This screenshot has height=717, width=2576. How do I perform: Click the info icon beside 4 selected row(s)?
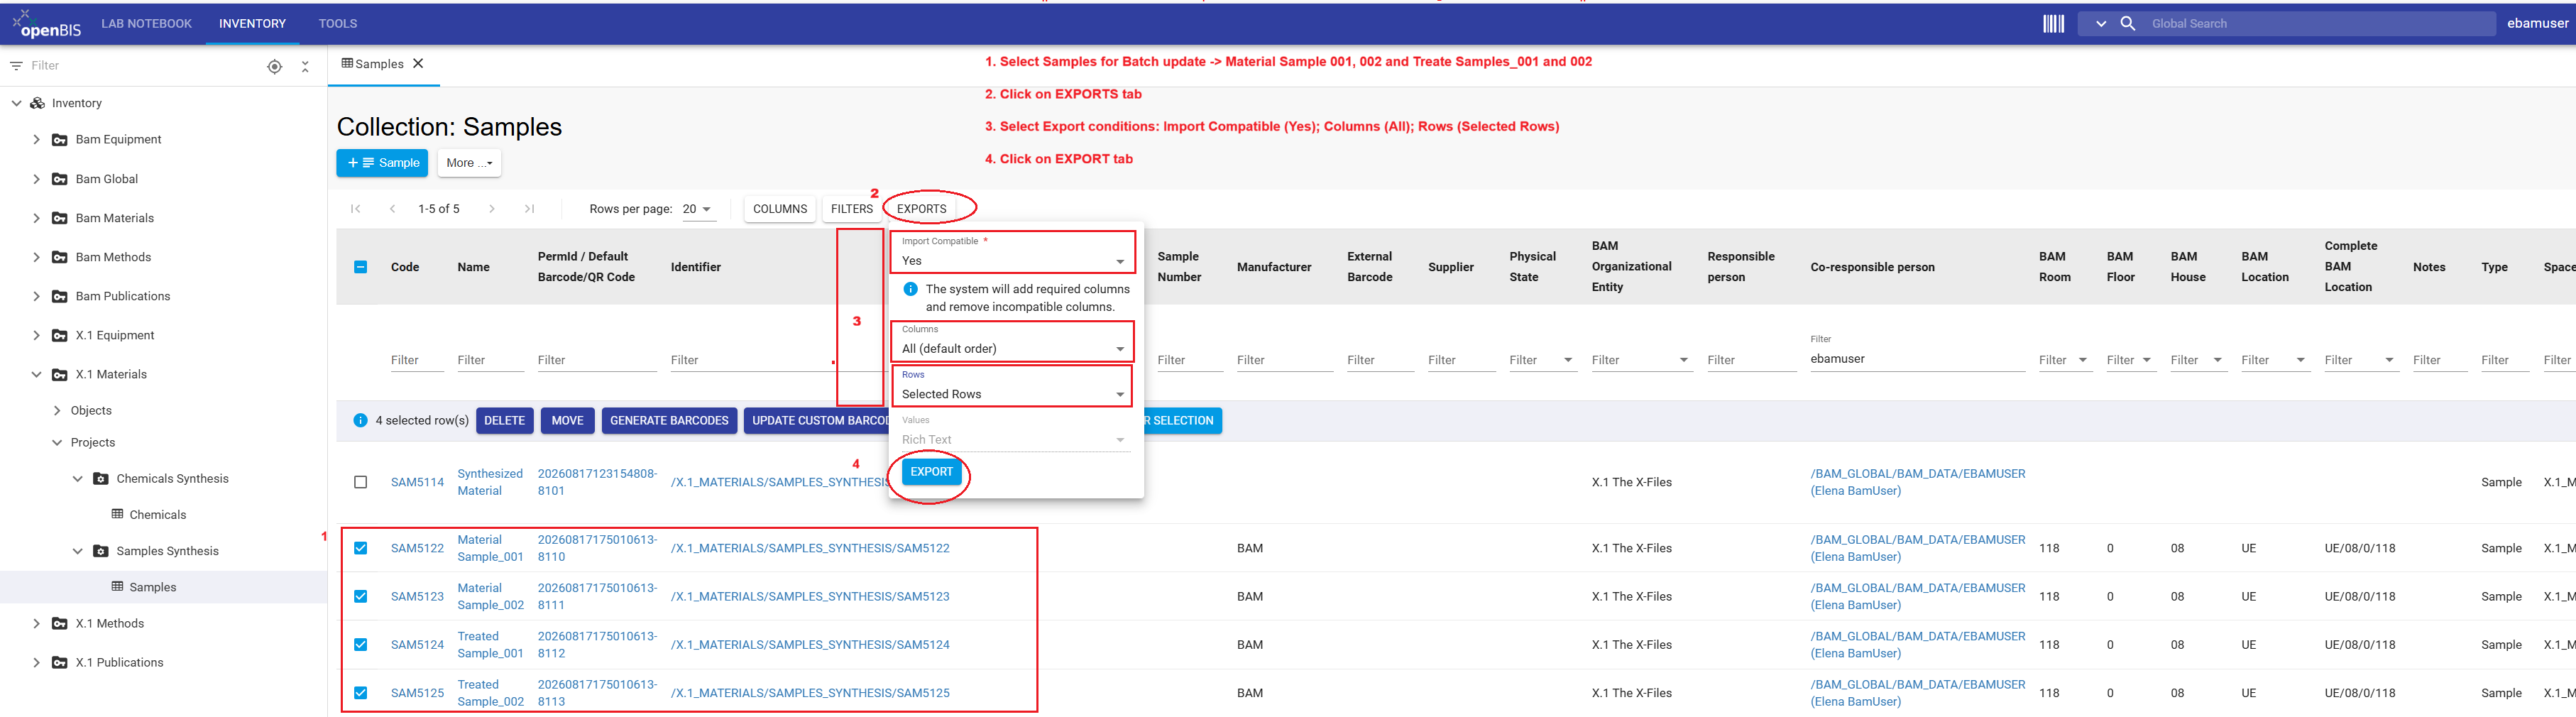click(360, 421)
